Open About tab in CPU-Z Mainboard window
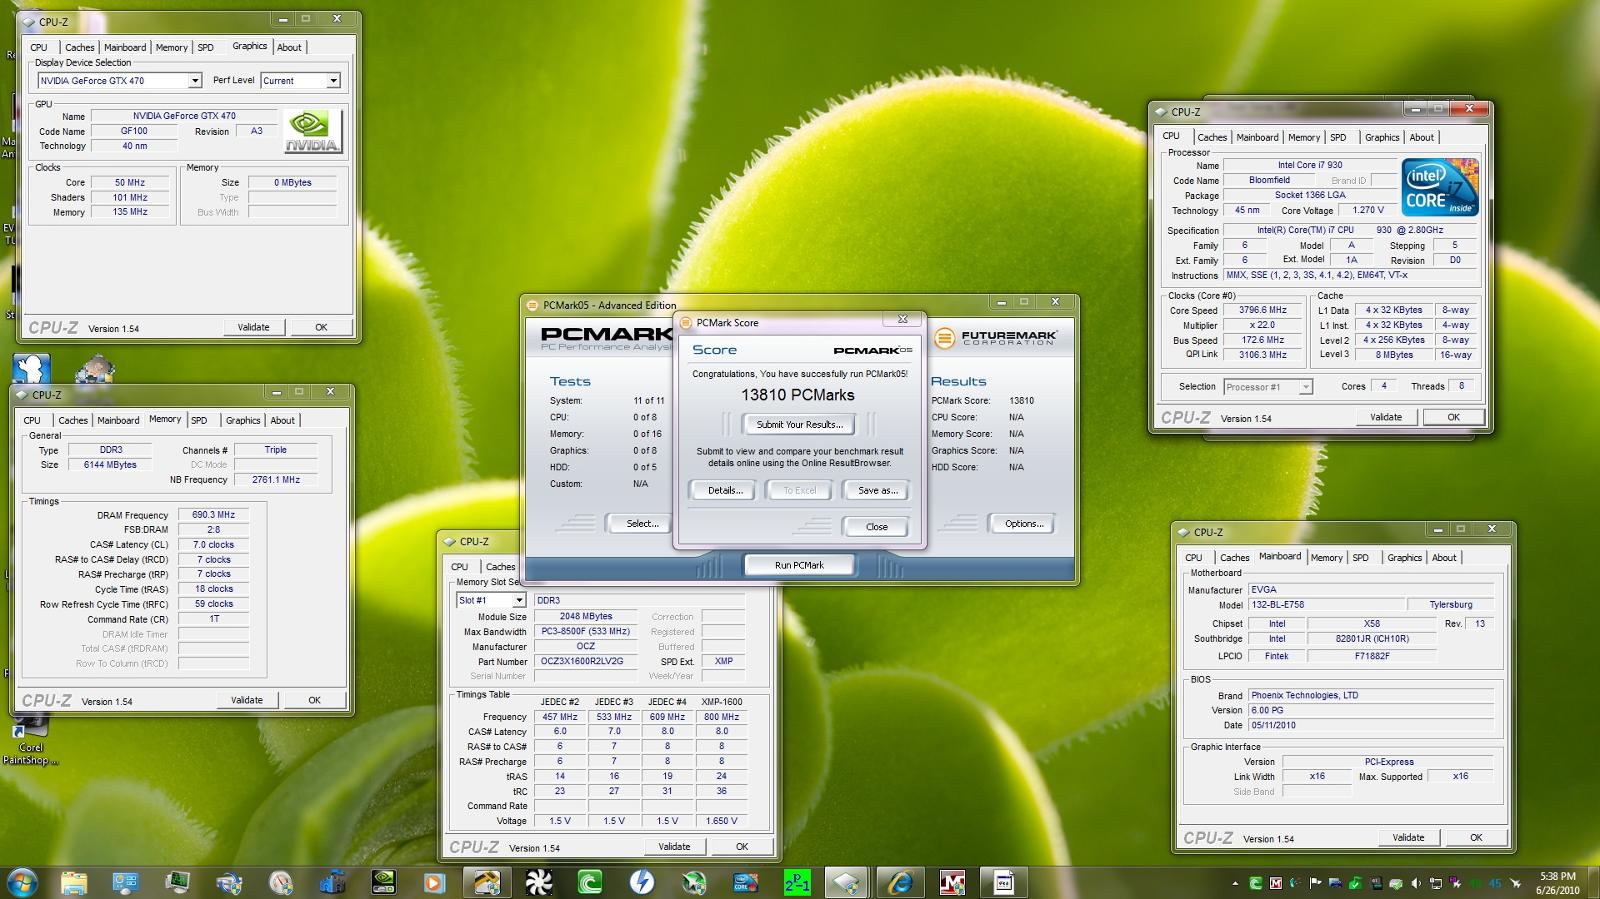Image resolution: width=1600 pixels, height=899 pixels. tap(1444, 557)
